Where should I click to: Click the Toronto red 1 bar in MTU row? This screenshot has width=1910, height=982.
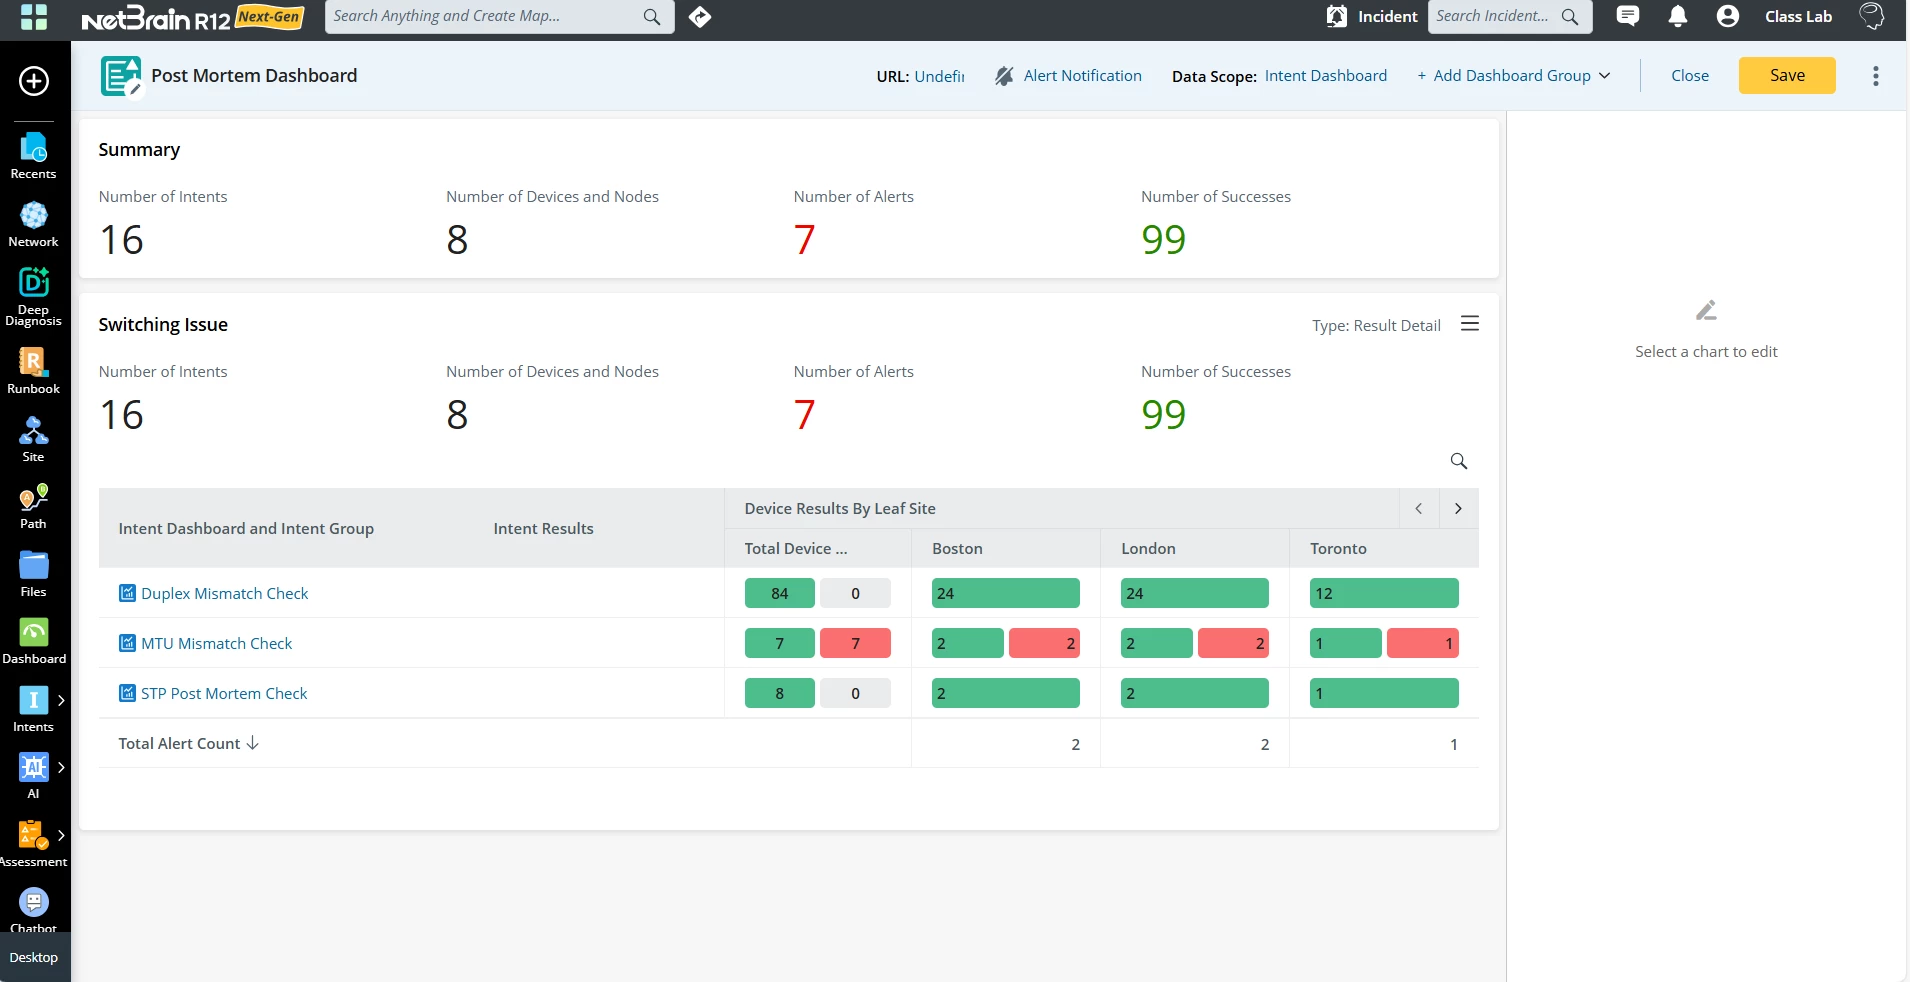coord(1423,643)
